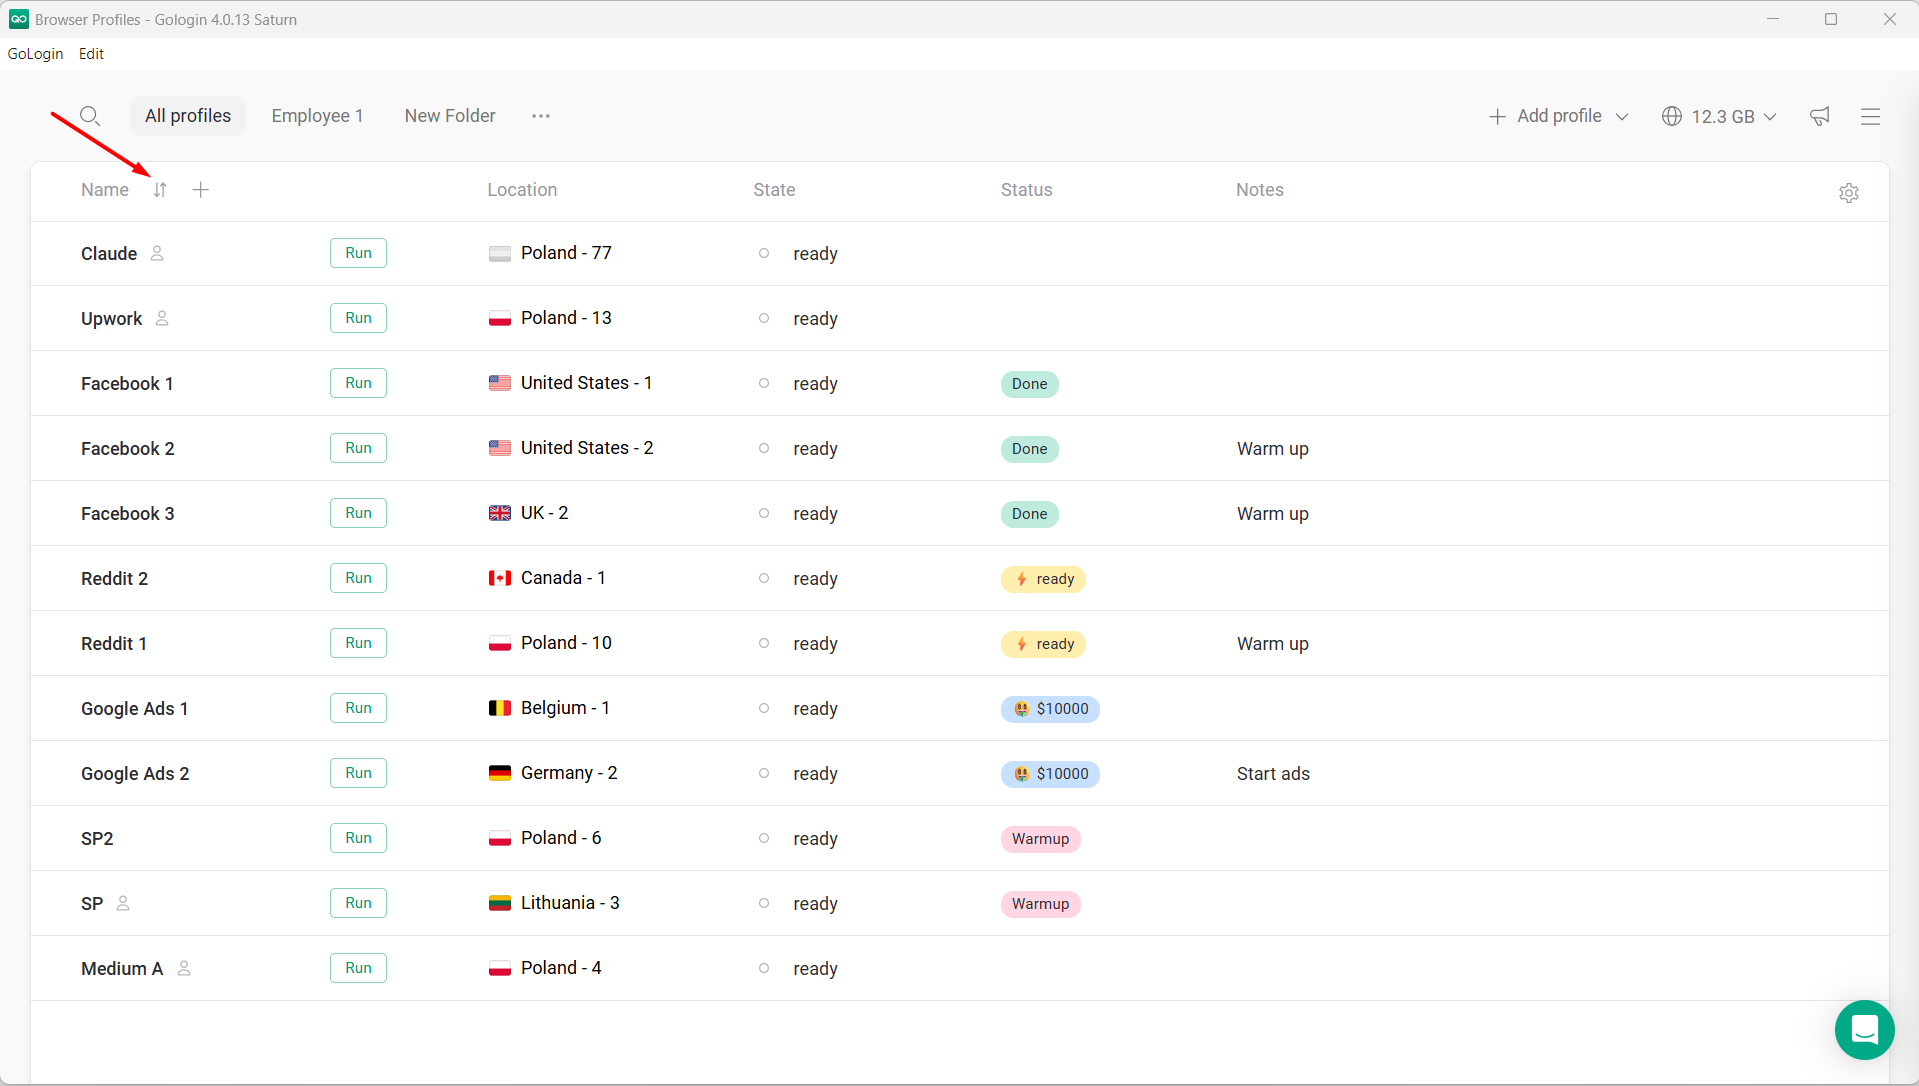Screen dimensions: 1919x1086
Task: Open the search profiles icon
Action: [90, 115]
